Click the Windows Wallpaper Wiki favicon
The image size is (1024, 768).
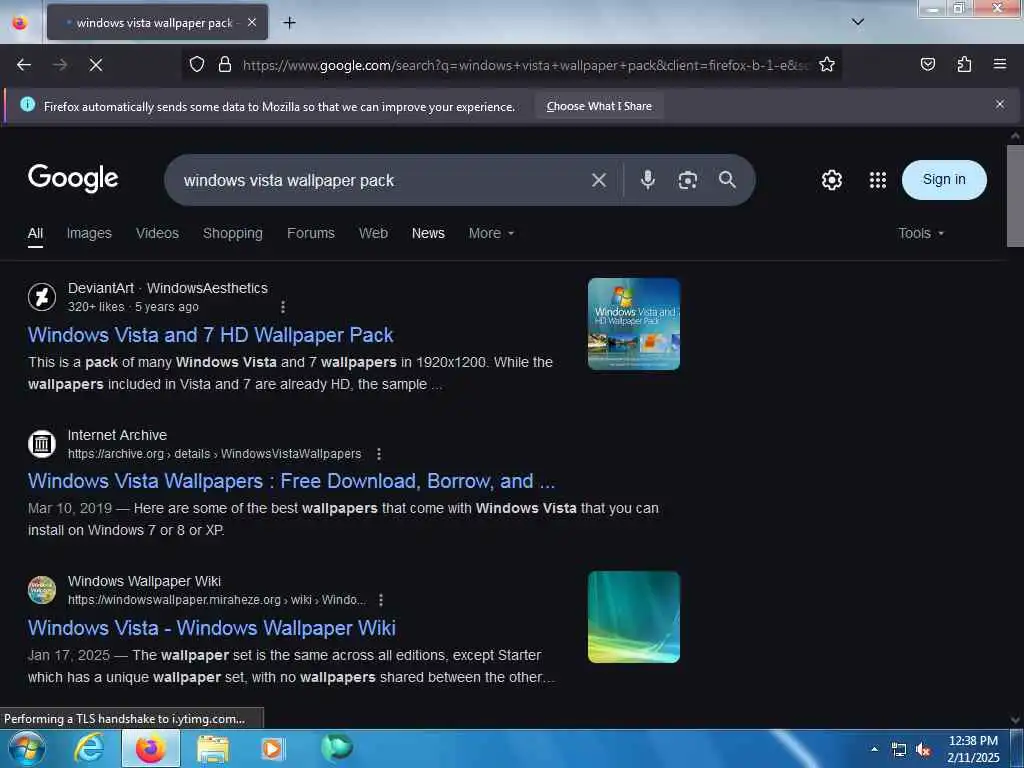pyautogui.click(x=42, y=590)
